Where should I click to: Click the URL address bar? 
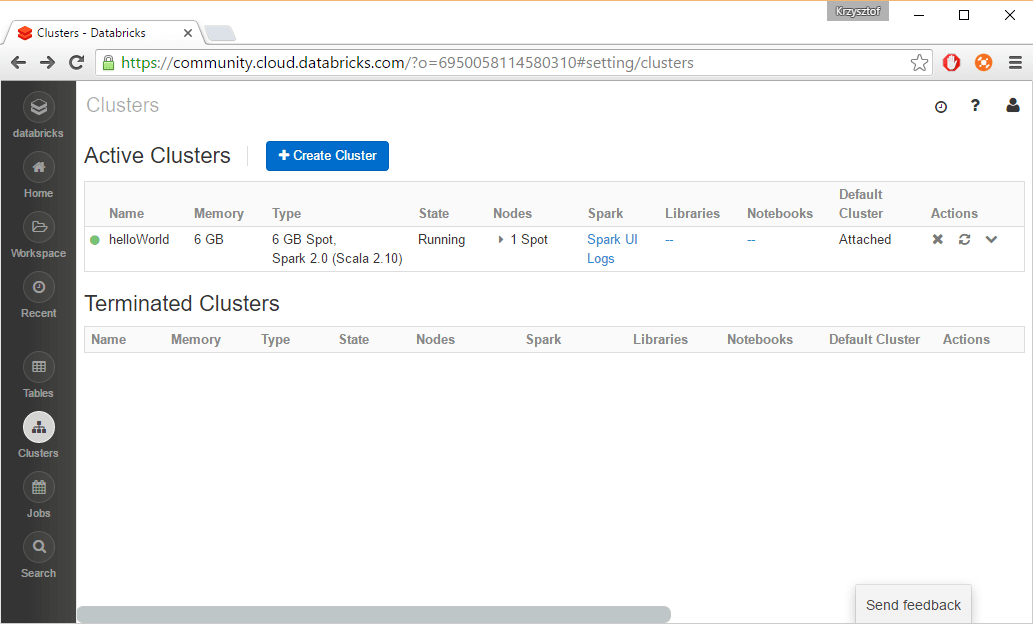point(514,63)
